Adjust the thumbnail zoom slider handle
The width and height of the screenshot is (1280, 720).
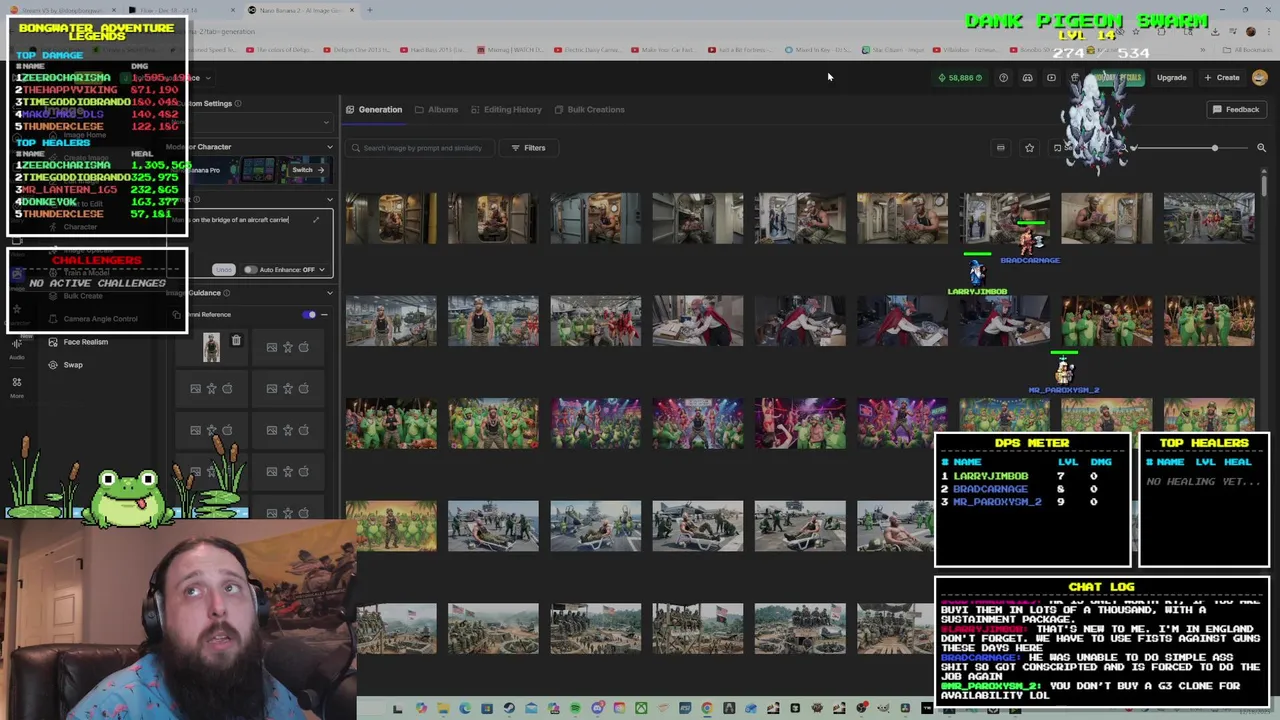point(1214,148)
